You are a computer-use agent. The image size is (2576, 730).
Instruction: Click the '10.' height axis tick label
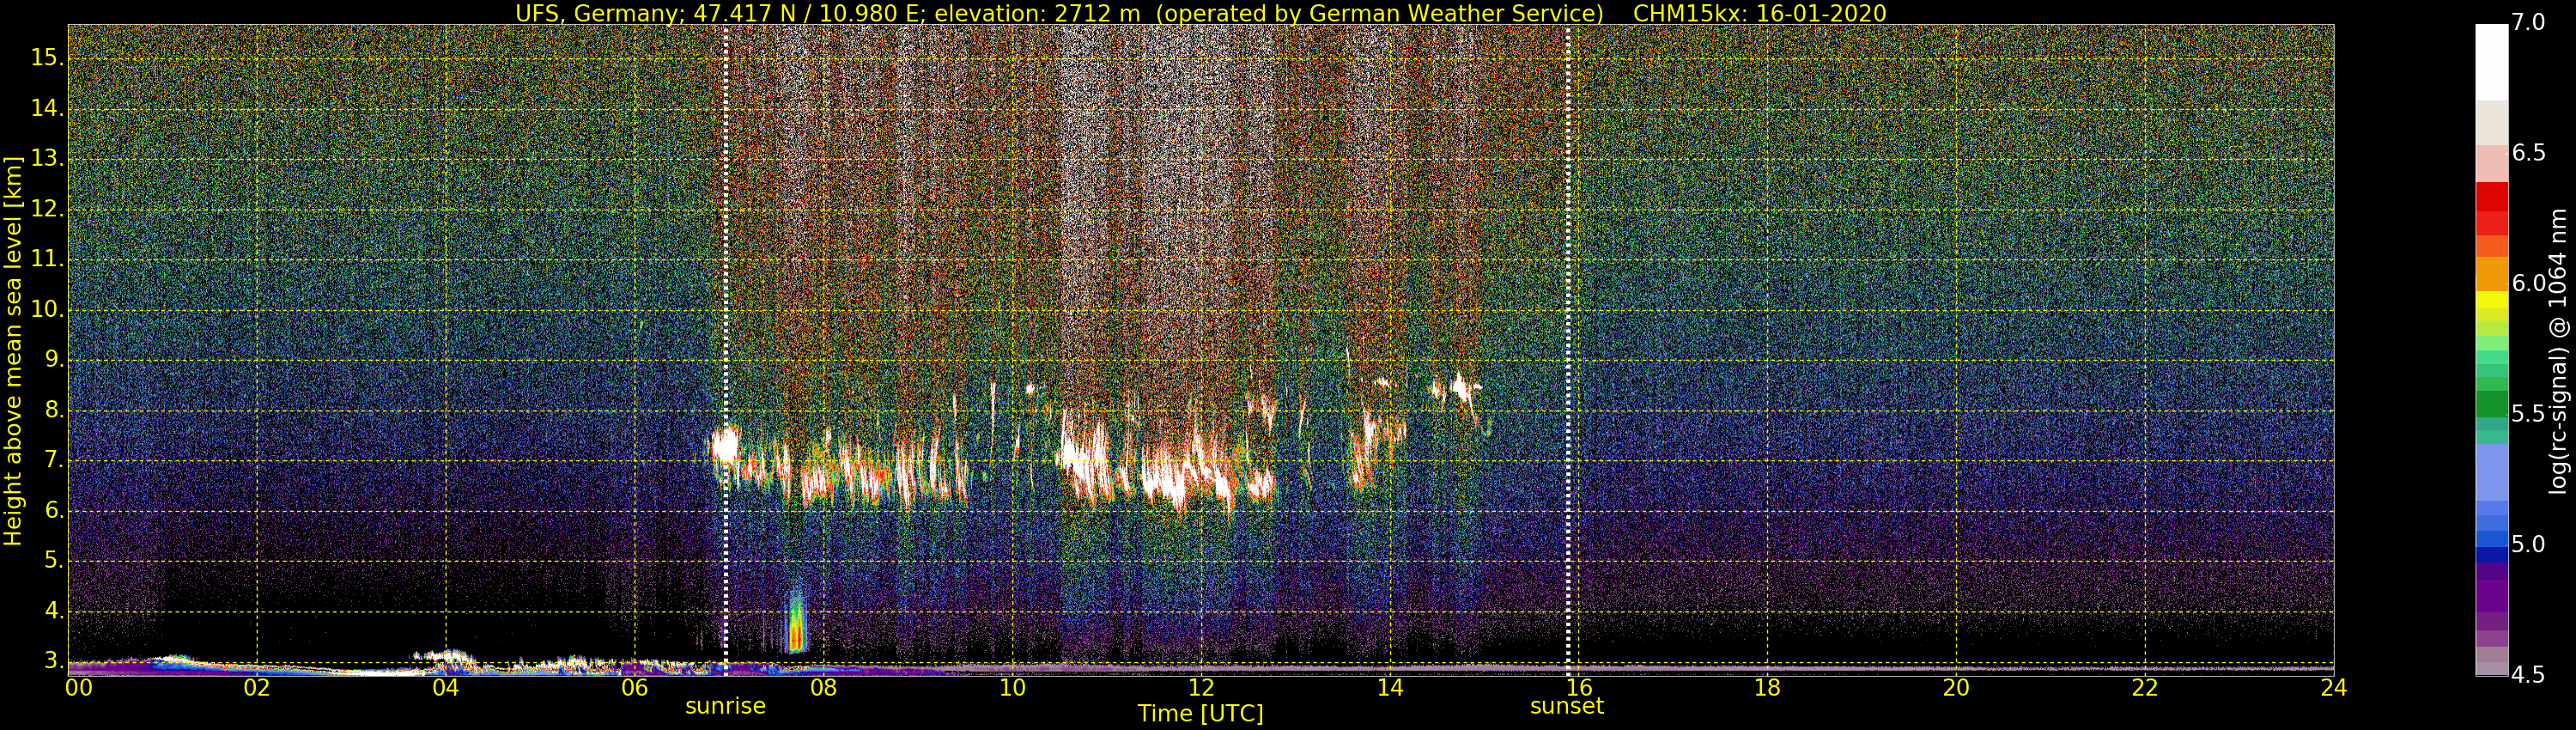coord(47,310)
